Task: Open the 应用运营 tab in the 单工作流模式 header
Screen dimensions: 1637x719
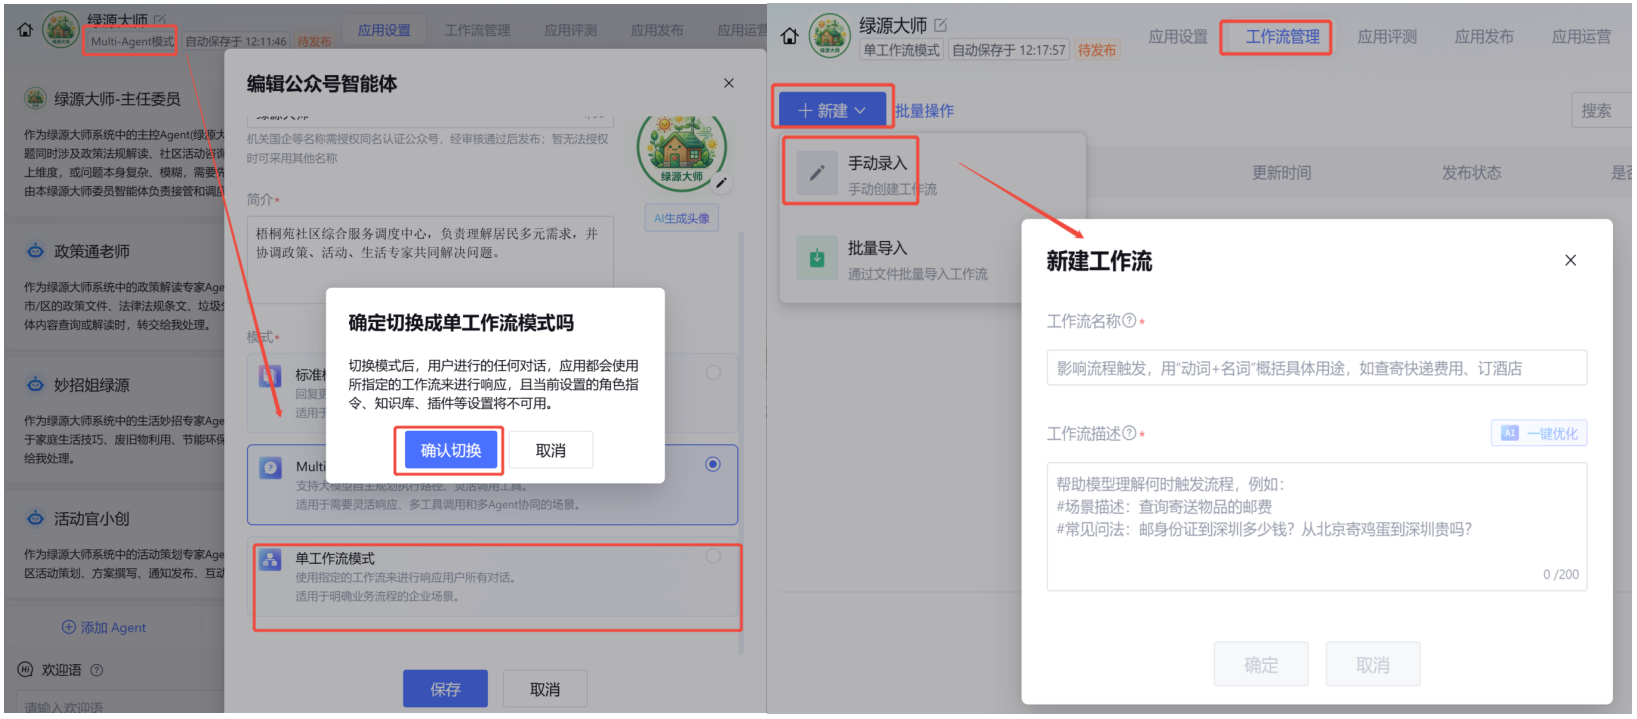Action: click(x=1581, y=37)
